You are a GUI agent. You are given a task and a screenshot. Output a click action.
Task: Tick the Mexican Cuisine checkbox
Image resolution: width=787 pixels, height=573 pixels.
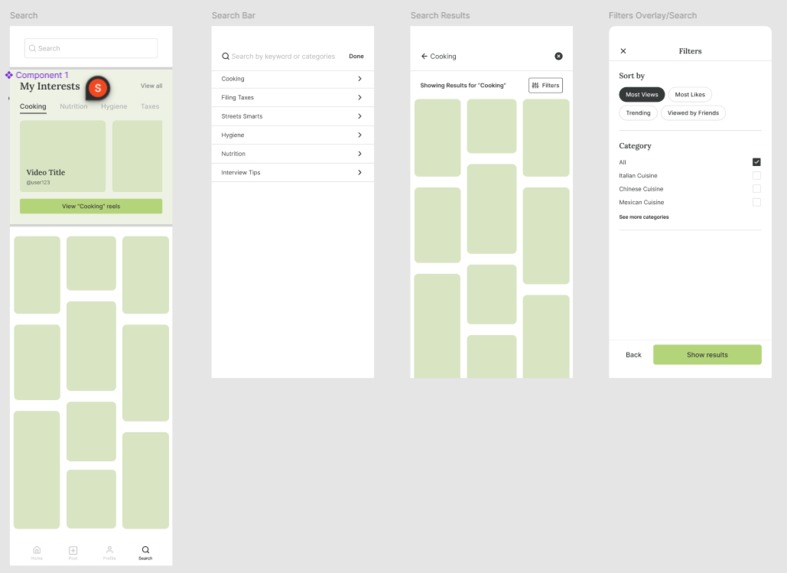(756, 202)
